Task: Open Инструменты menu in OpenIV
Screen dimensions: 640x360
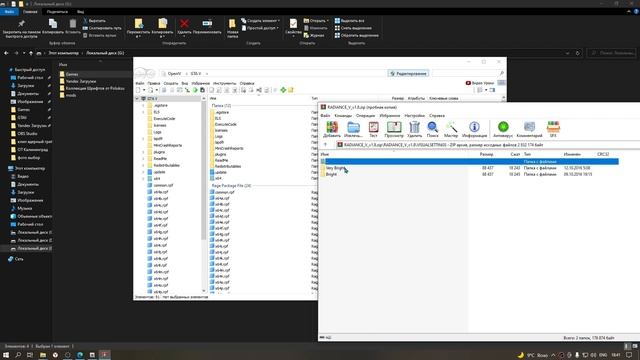Action: coord(224,83)
